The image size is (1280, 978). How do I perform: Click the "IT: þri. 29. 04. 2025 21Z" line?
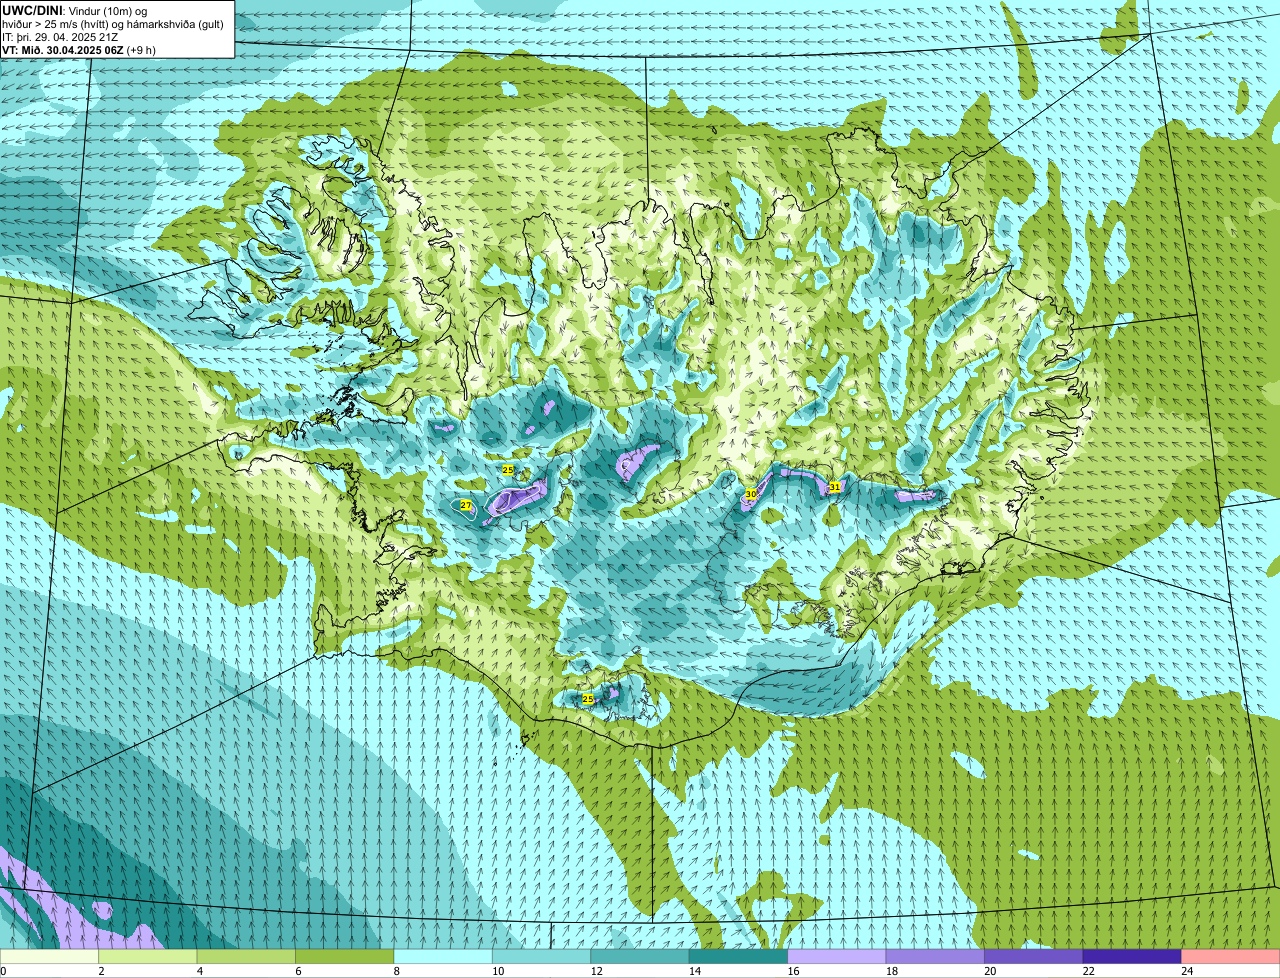pyautogui.click(x=60, y=36)
